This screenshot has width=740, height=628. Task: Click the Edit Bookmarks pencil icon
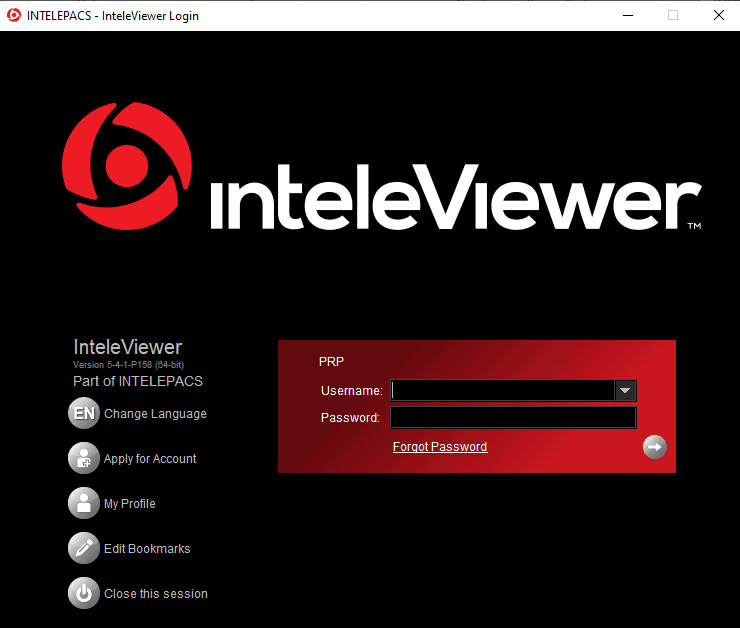pyautogui.click(x=84, y=548)
